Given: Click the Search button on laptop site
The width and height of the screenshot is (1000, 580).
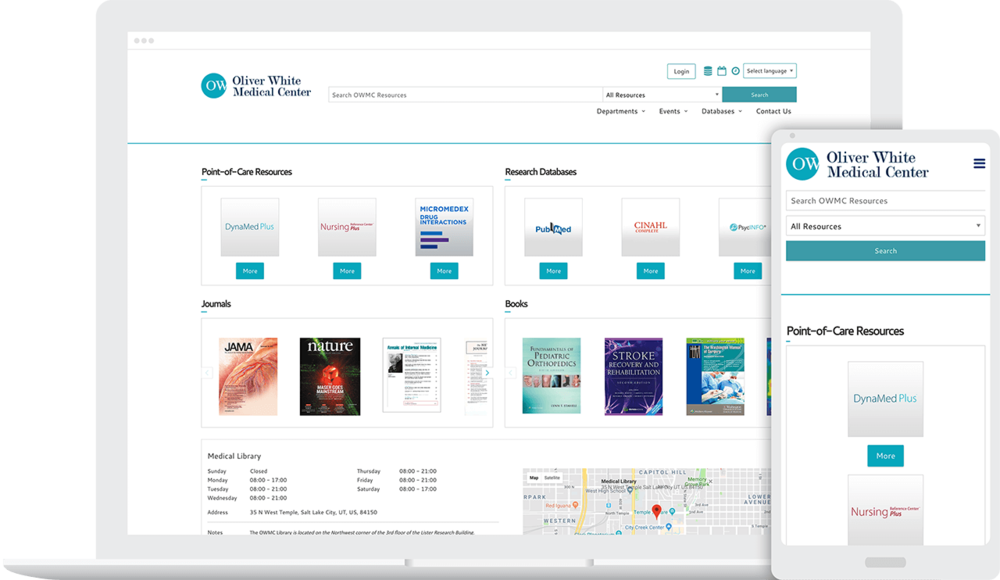Looking at the screenshot, I should (759, 94).
